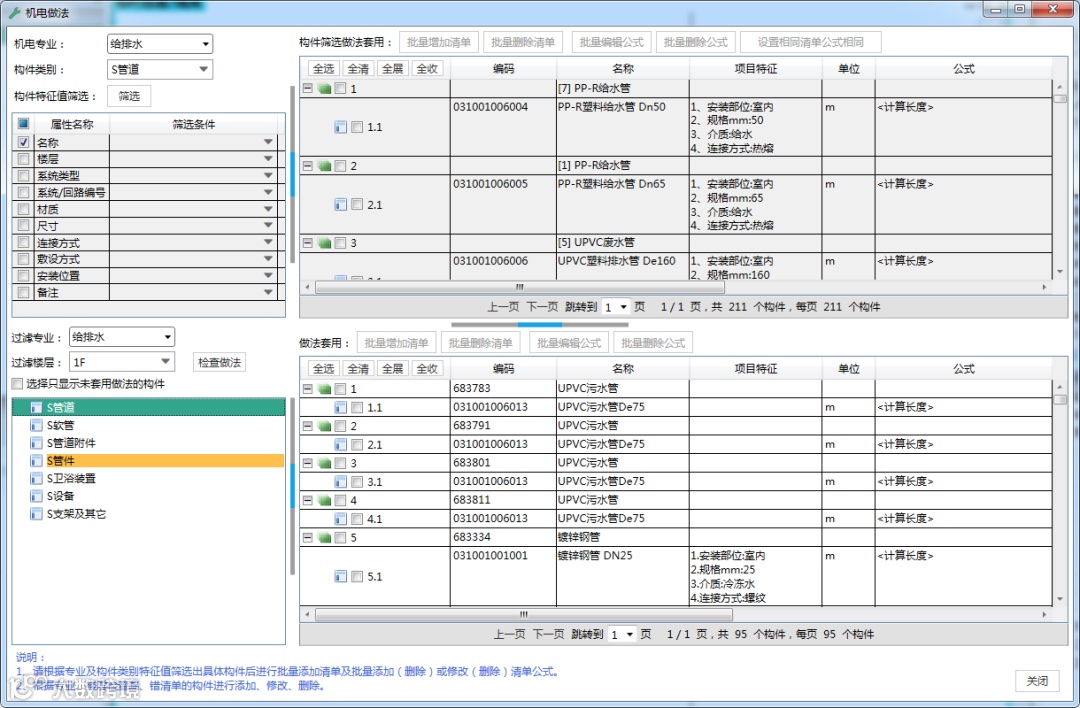Enable the 材质 attribute checkbox
This screenshot has height=708, width=1080.
pos(23,209)
